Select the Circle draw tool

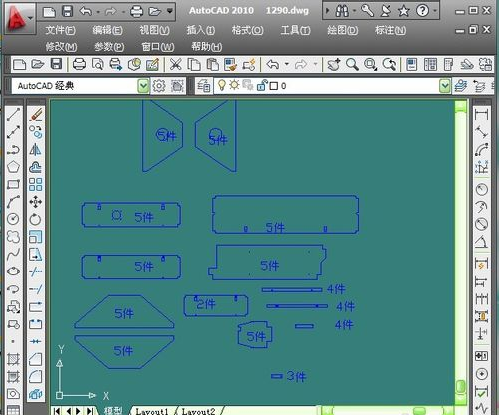pyautogui.click(x=13, y=219)
